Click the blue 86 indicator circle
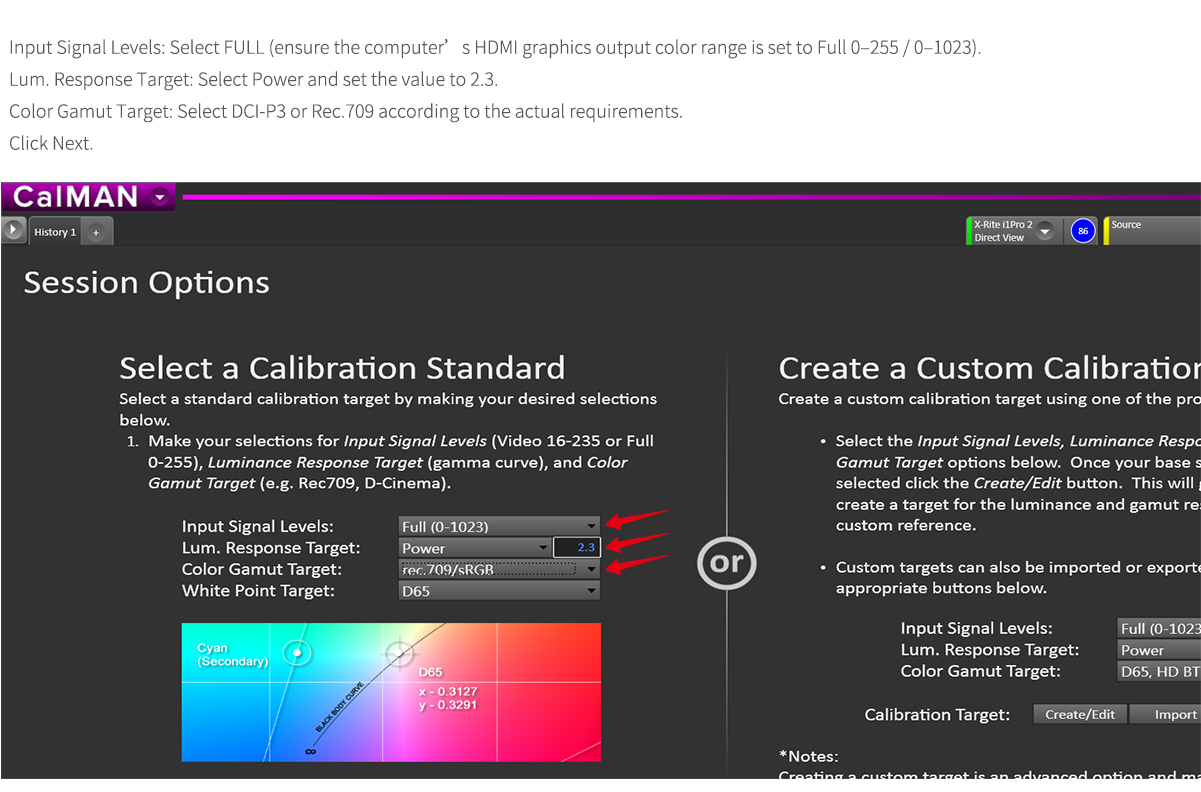The width and height of the screenshot is (1201, 792). 1083,231
